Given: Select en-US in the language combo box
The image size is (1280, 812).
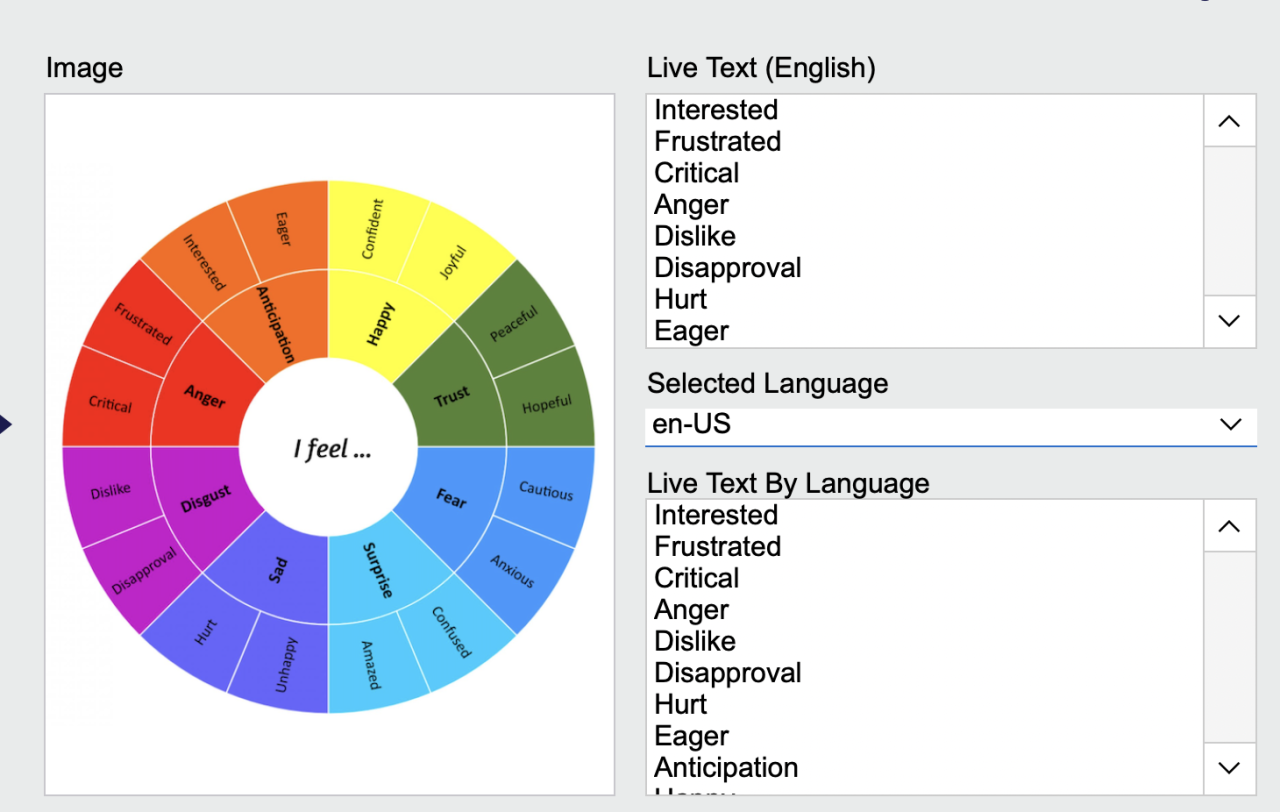Looking at the screenshot, I should click(x=950, y=424).
